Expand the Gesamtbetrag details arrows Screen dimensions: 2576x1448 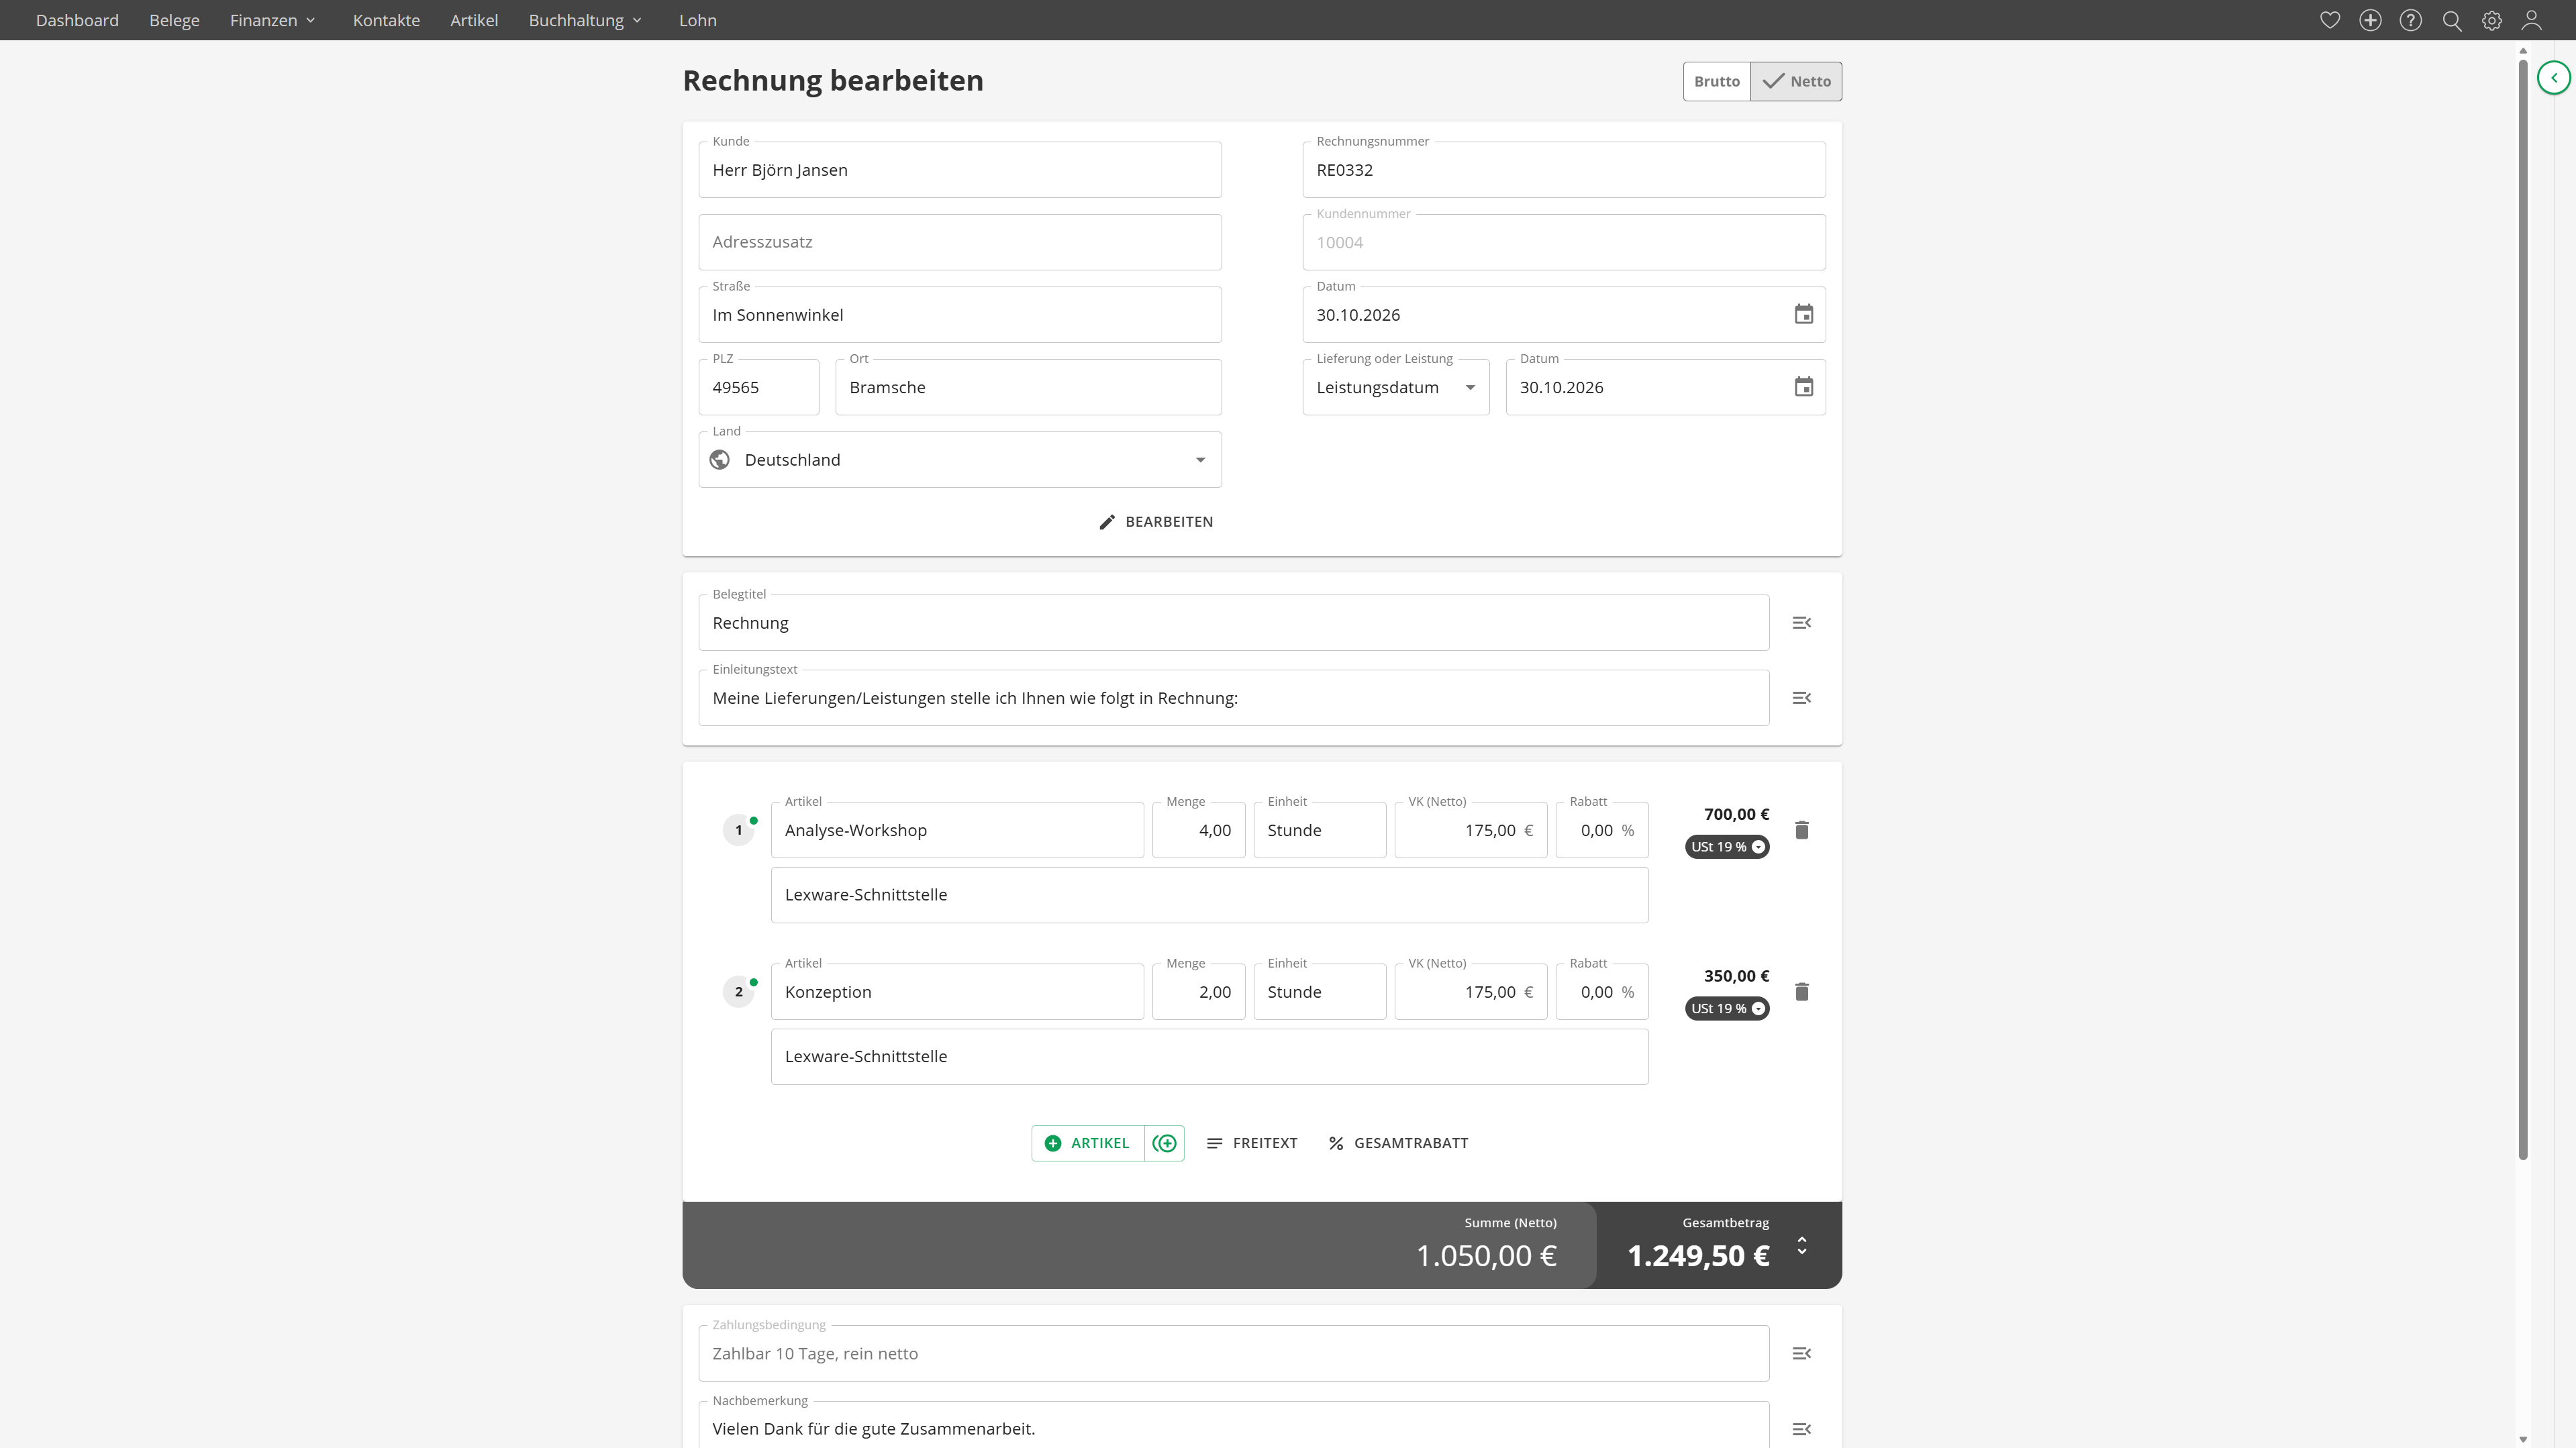pyautogui.click(x=1802, y=1246)
